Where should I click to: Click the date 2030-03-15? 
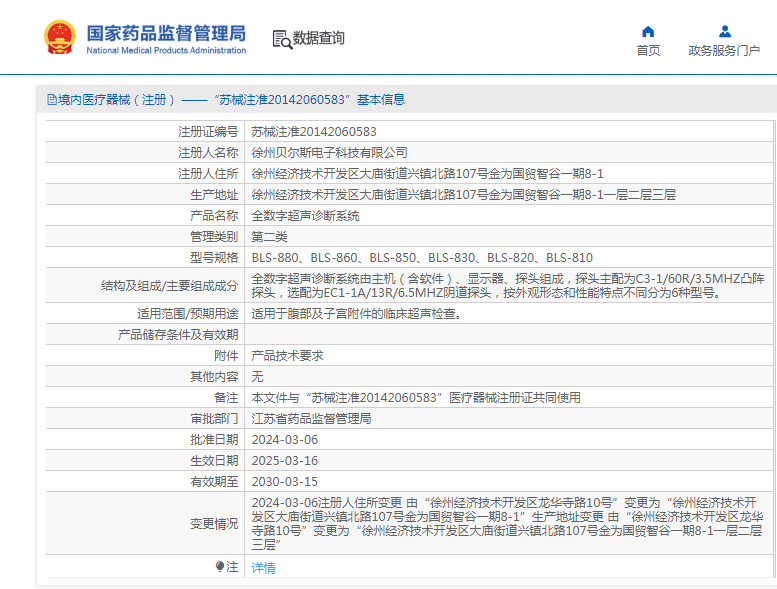(x=284, y=482)
